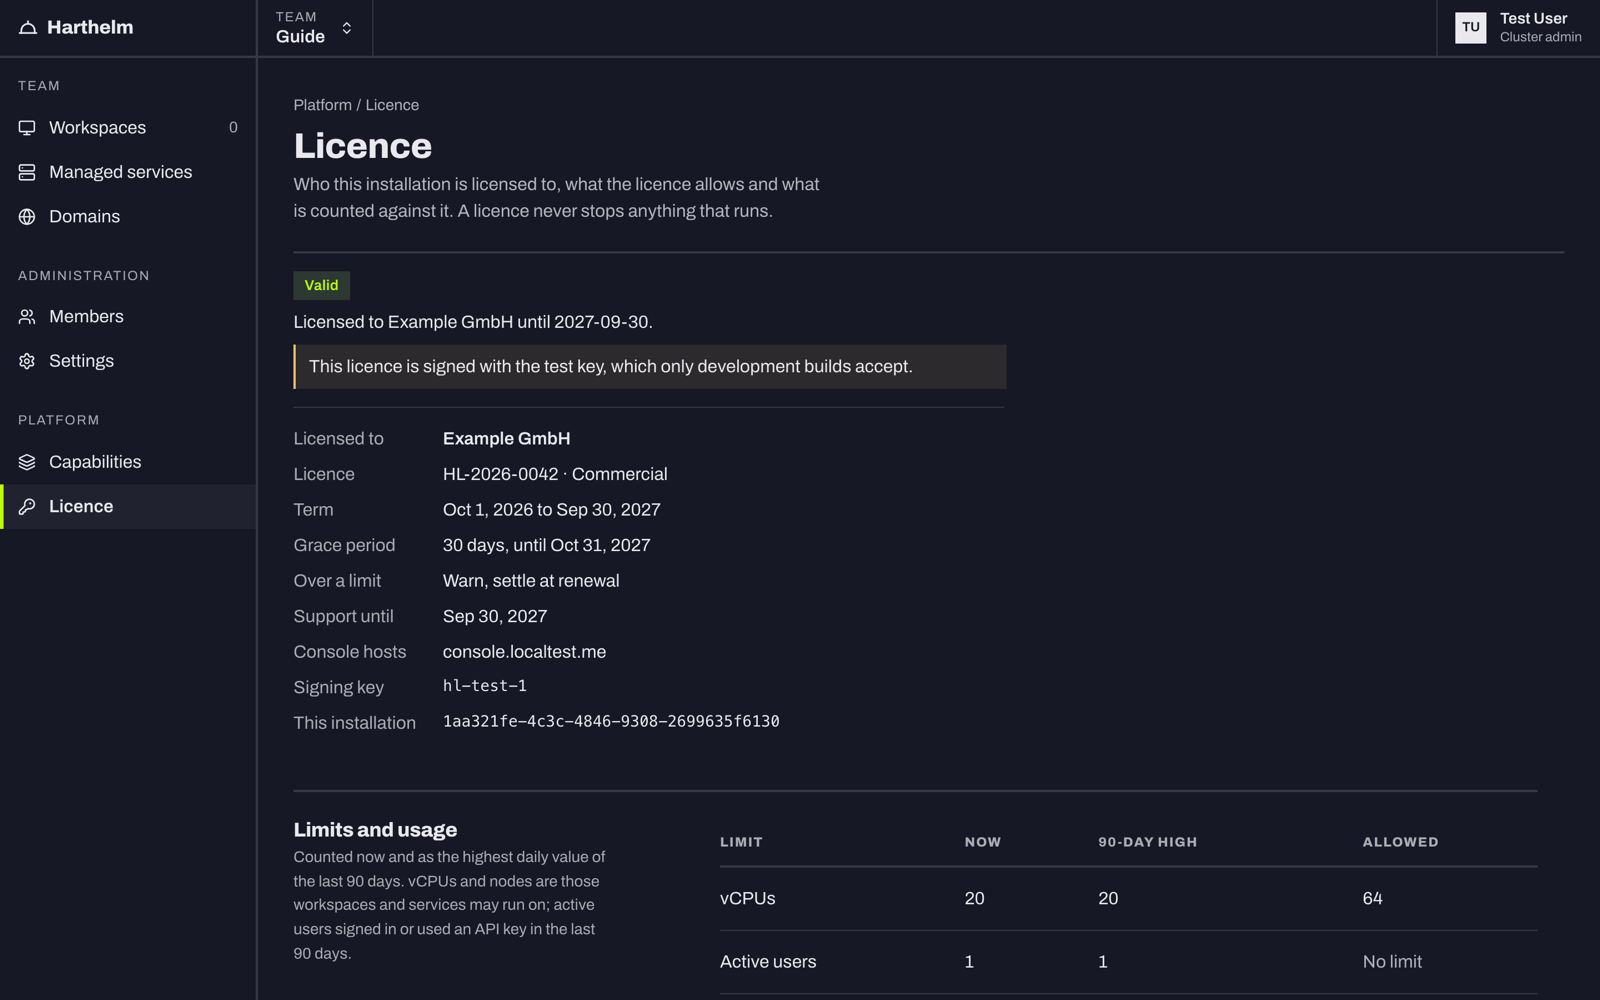
Task: Click the TU user avatar
Action: pyautogui.click(x=1470, y=28)
